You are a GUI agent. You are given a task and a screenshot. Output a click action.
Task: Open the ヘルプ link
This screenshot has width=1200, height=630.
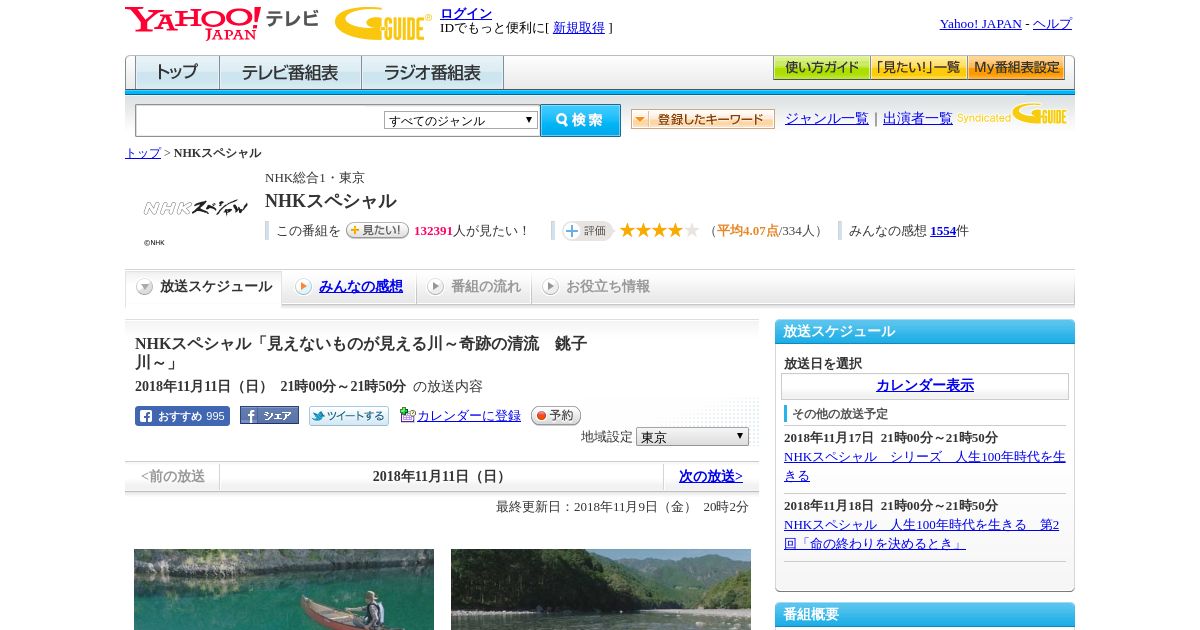pyautogui.click(x=1052, y=24)
